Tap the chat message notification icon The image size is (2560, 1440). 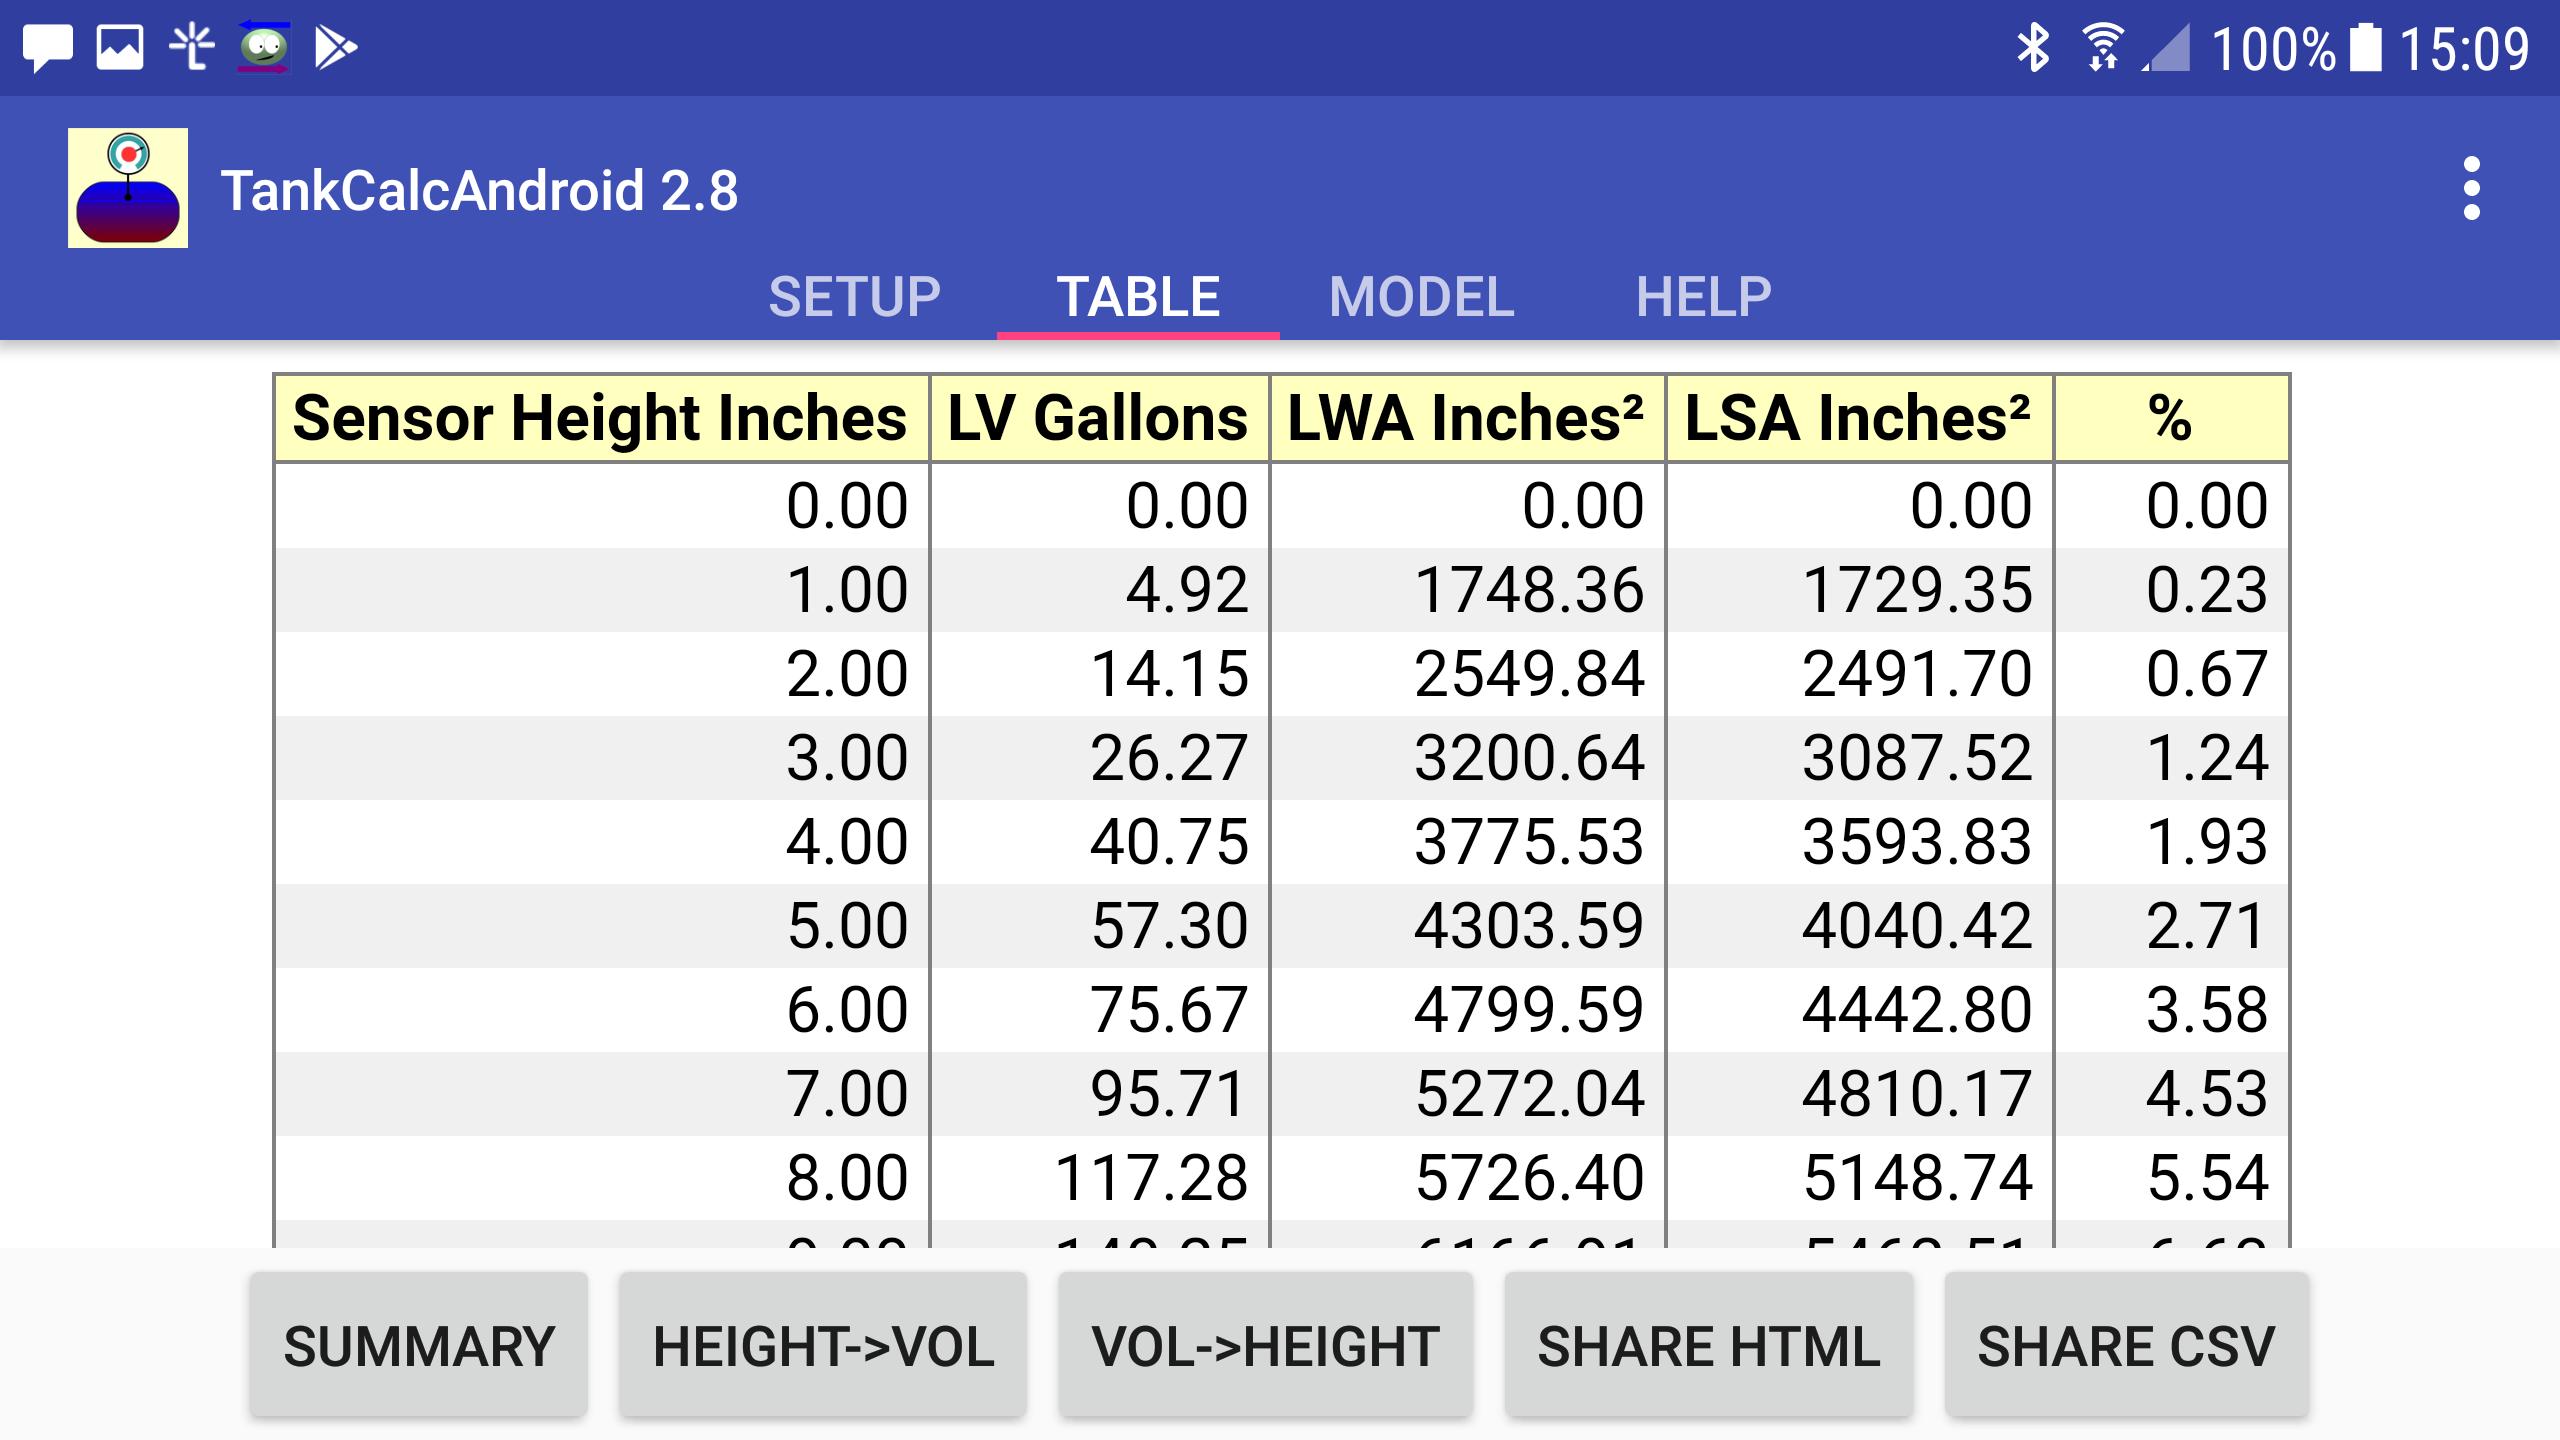click(x=47, y=48)
